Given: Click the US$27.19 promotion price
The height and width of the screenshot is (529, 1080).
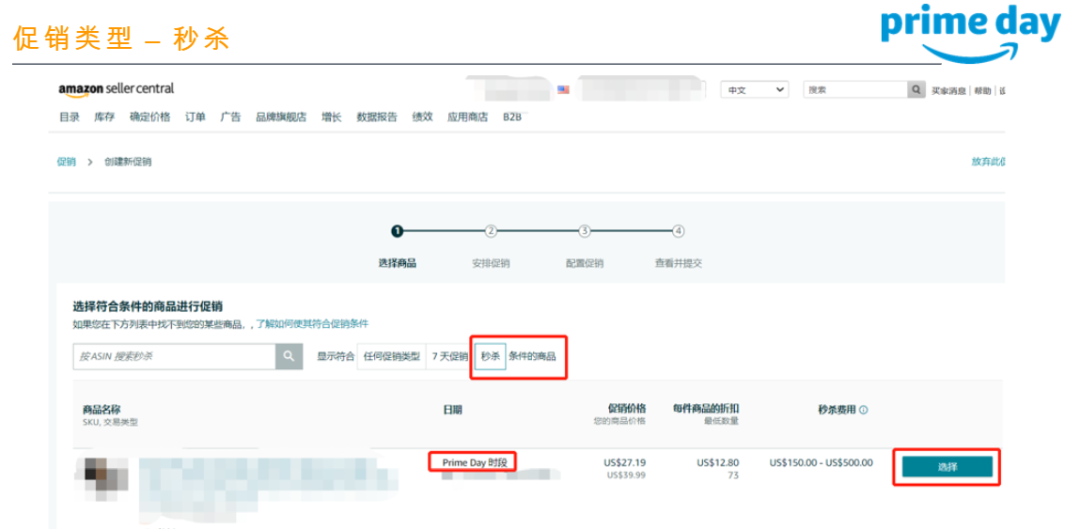Looking at the screenshot, I should click(625, 462).
